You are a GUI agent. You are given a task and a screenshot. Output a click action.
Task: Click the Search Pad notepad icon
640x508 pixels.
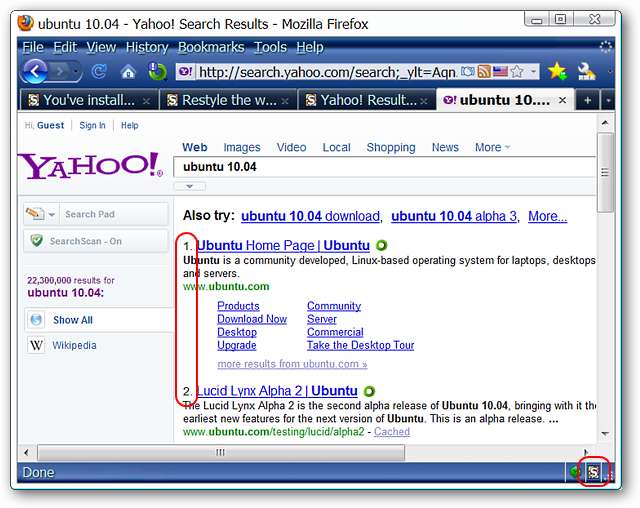pyautogui.click(x=35, y=213)
